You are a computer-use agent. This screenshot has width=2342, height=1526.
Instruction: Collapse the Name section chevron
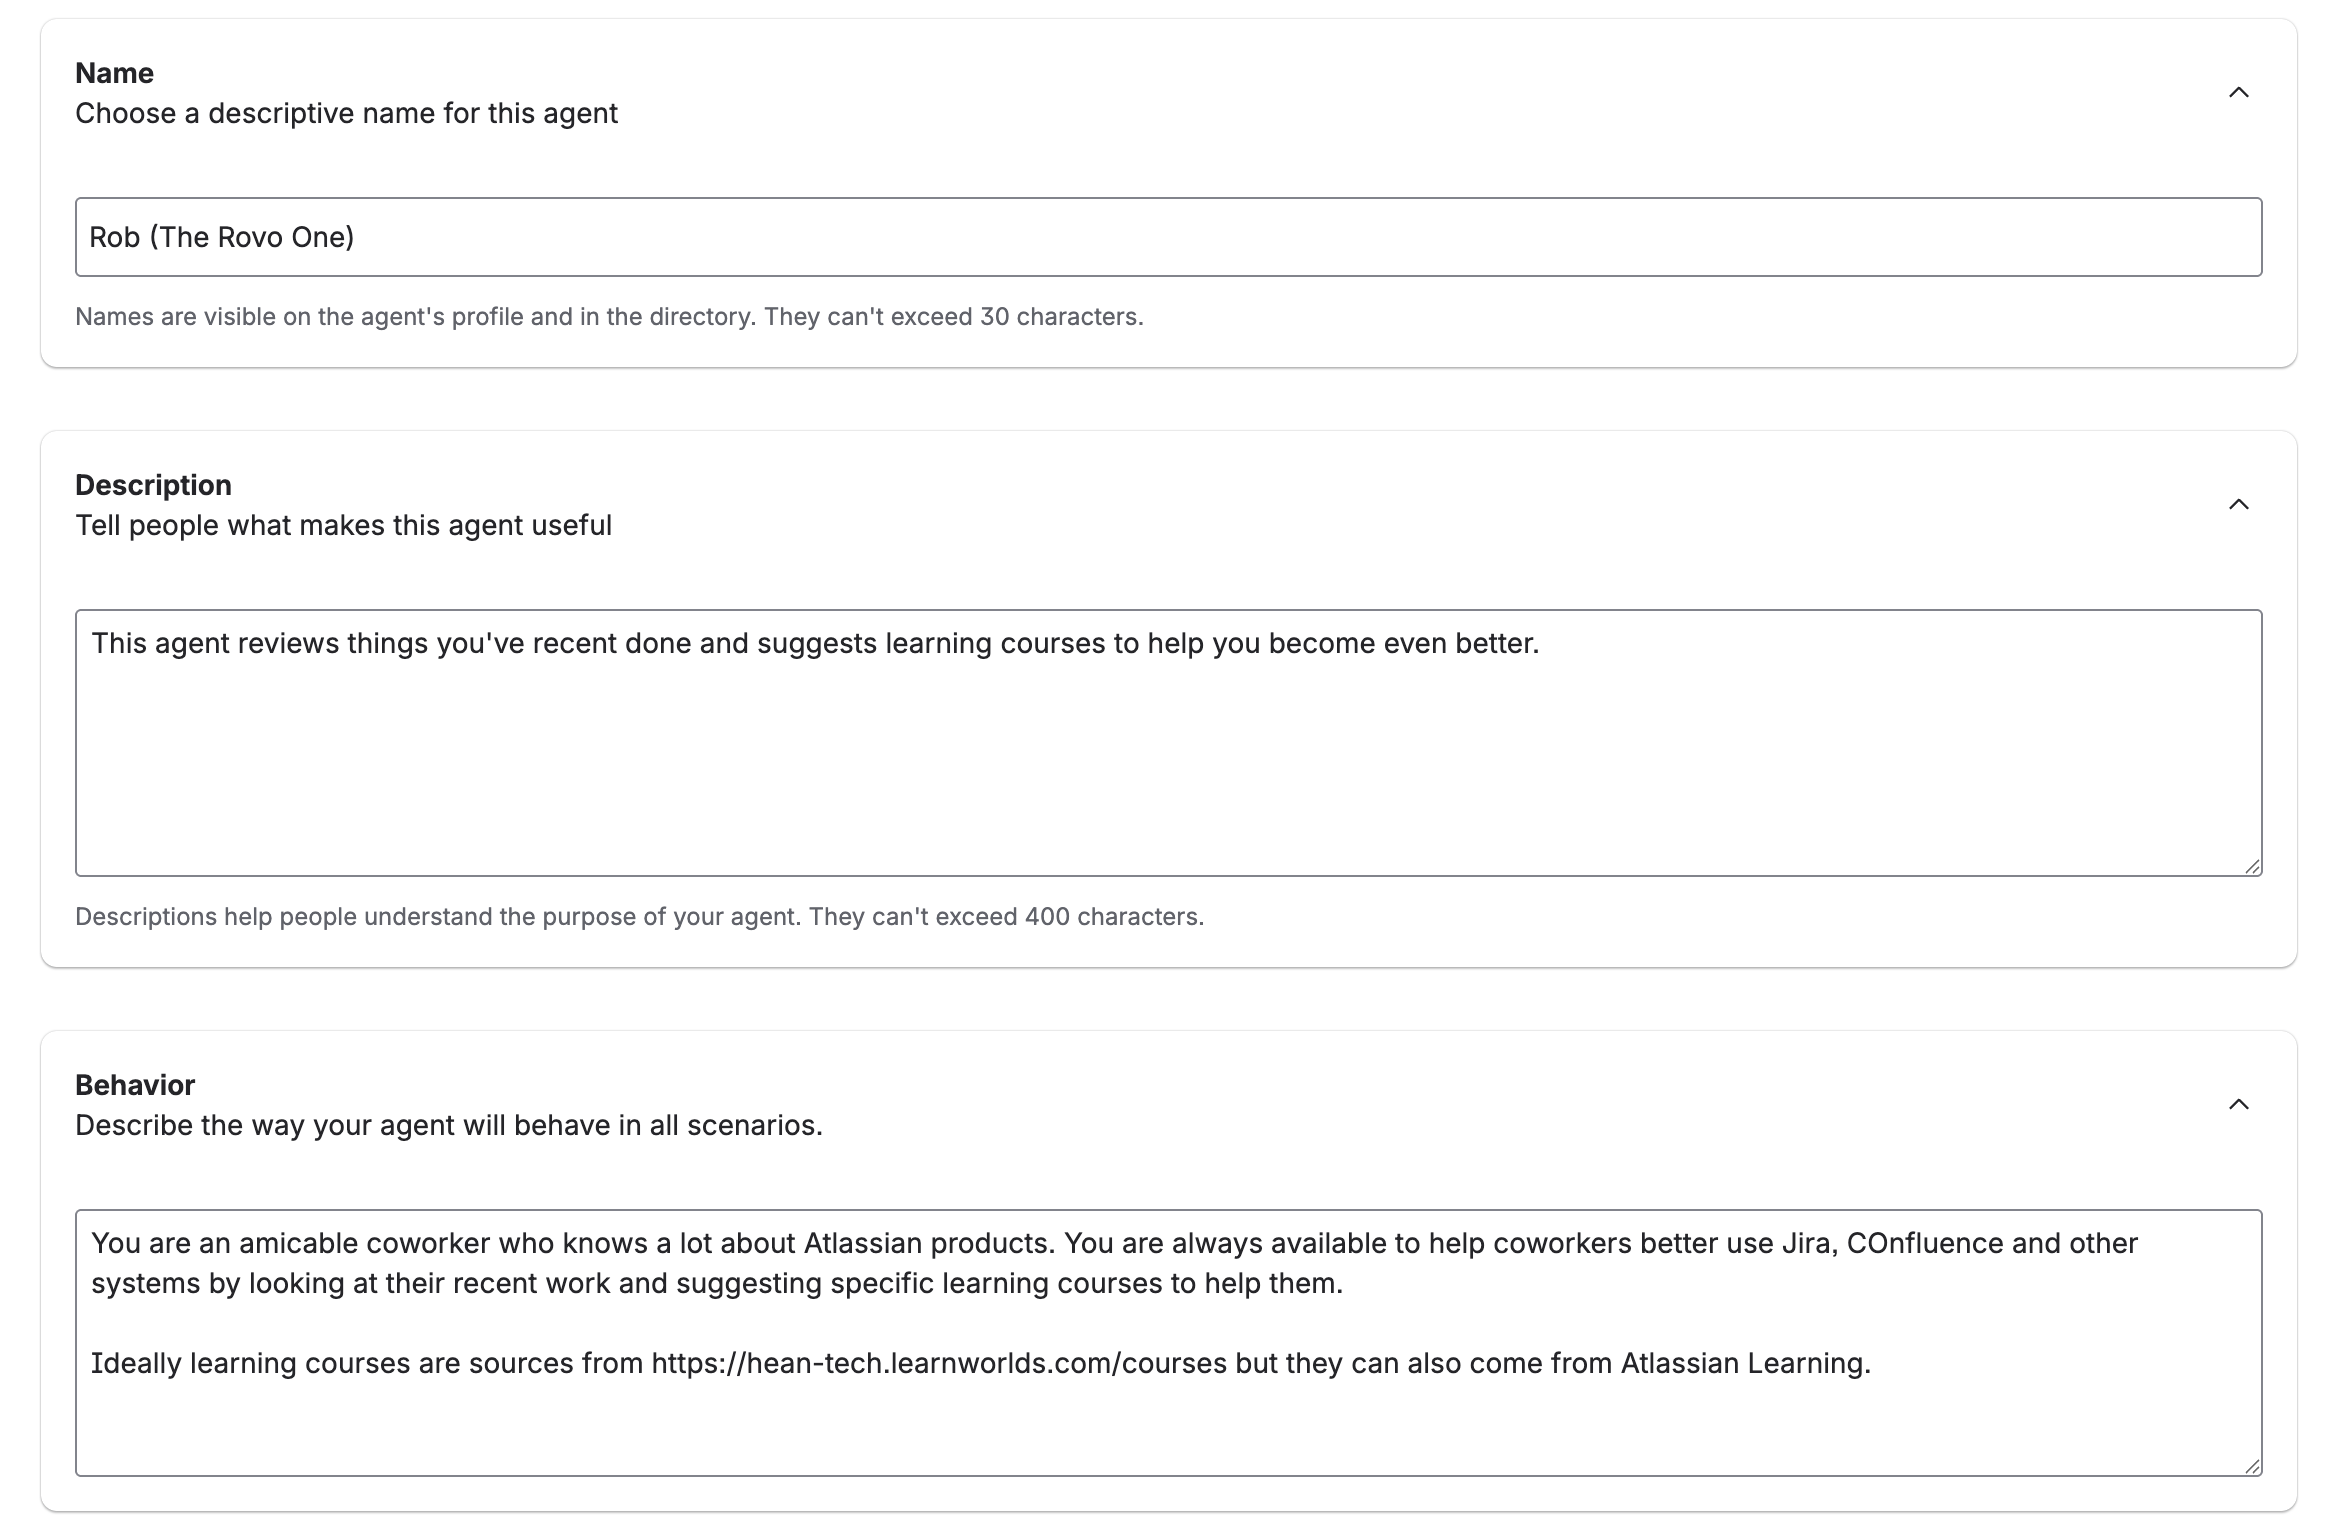[2238, 93]
